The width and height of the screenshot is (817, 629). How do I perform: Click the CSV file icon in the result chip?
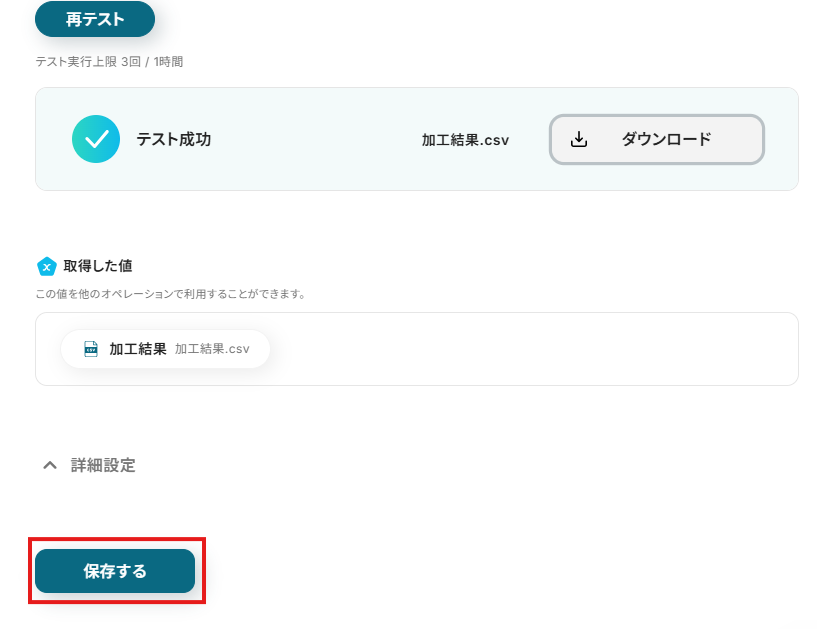click(91, 349)
